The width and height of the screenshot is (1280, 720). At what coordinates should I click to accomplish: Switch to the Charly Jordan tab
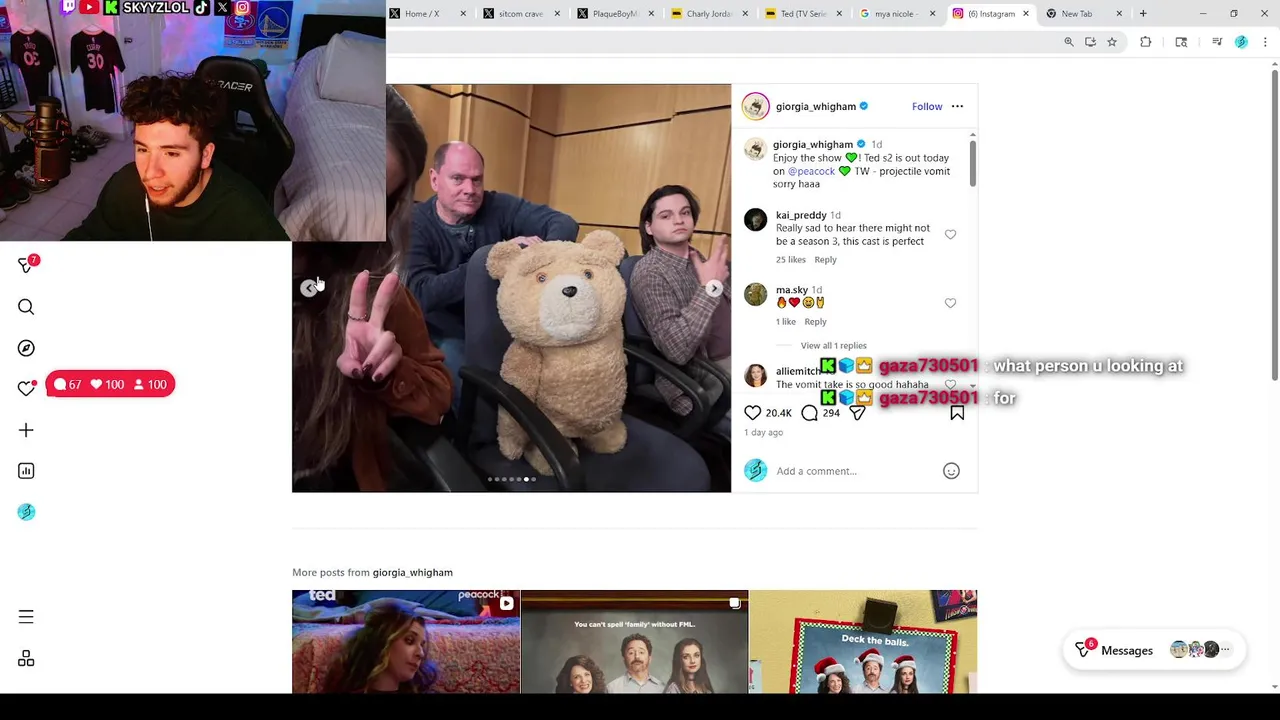point(708,13)
